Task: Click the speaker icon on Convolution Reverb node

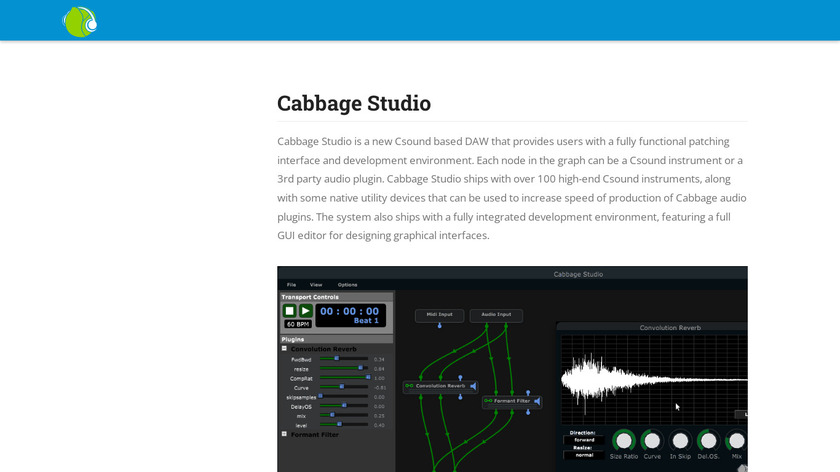Action: [x=473, y=386]
